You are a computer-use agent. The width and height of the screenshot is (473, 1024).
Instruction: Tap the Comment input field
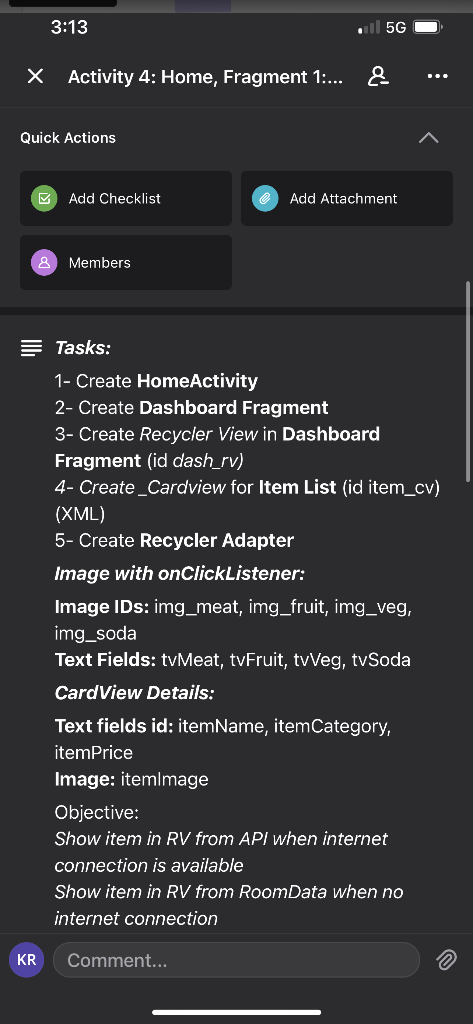[x=236, y=960]
